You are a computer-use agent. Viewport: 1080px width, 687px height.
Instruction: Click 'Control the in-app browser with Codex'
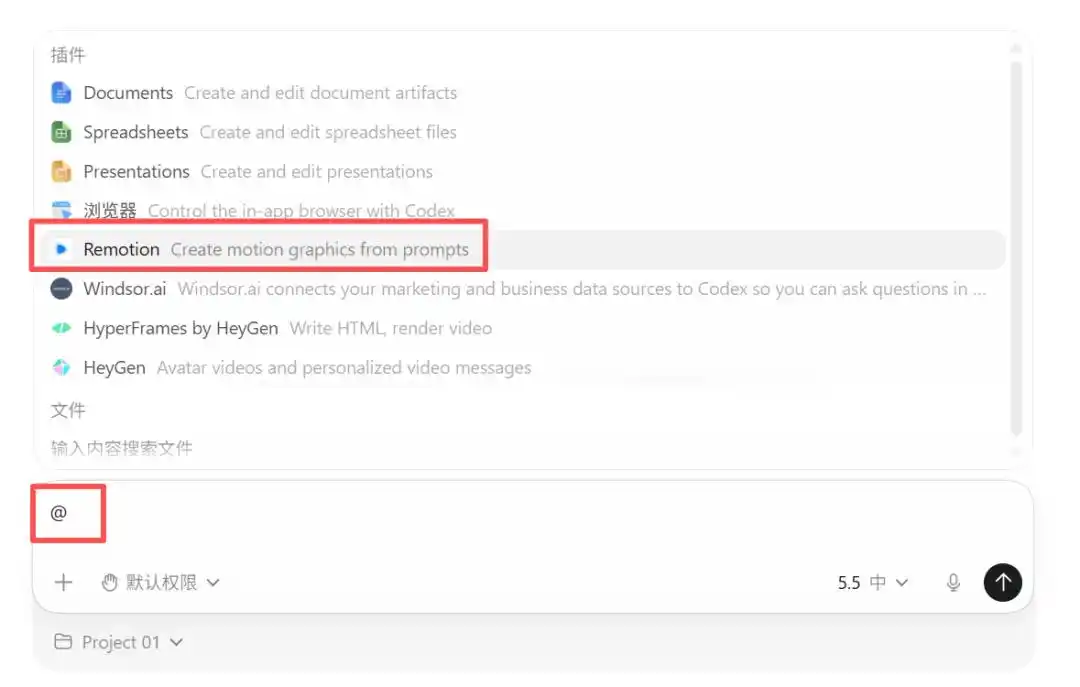coord(301,210)
